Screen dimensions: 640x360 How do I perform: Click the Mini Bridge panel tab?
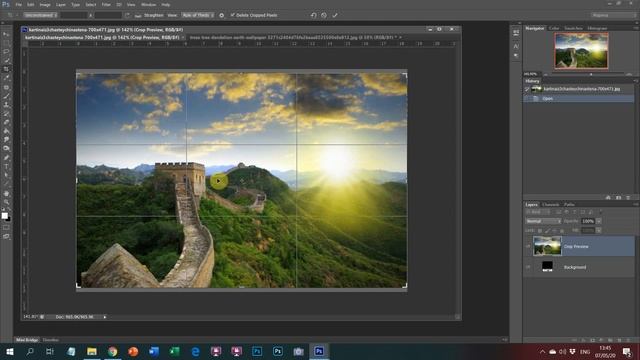click(x=27, y=340)
